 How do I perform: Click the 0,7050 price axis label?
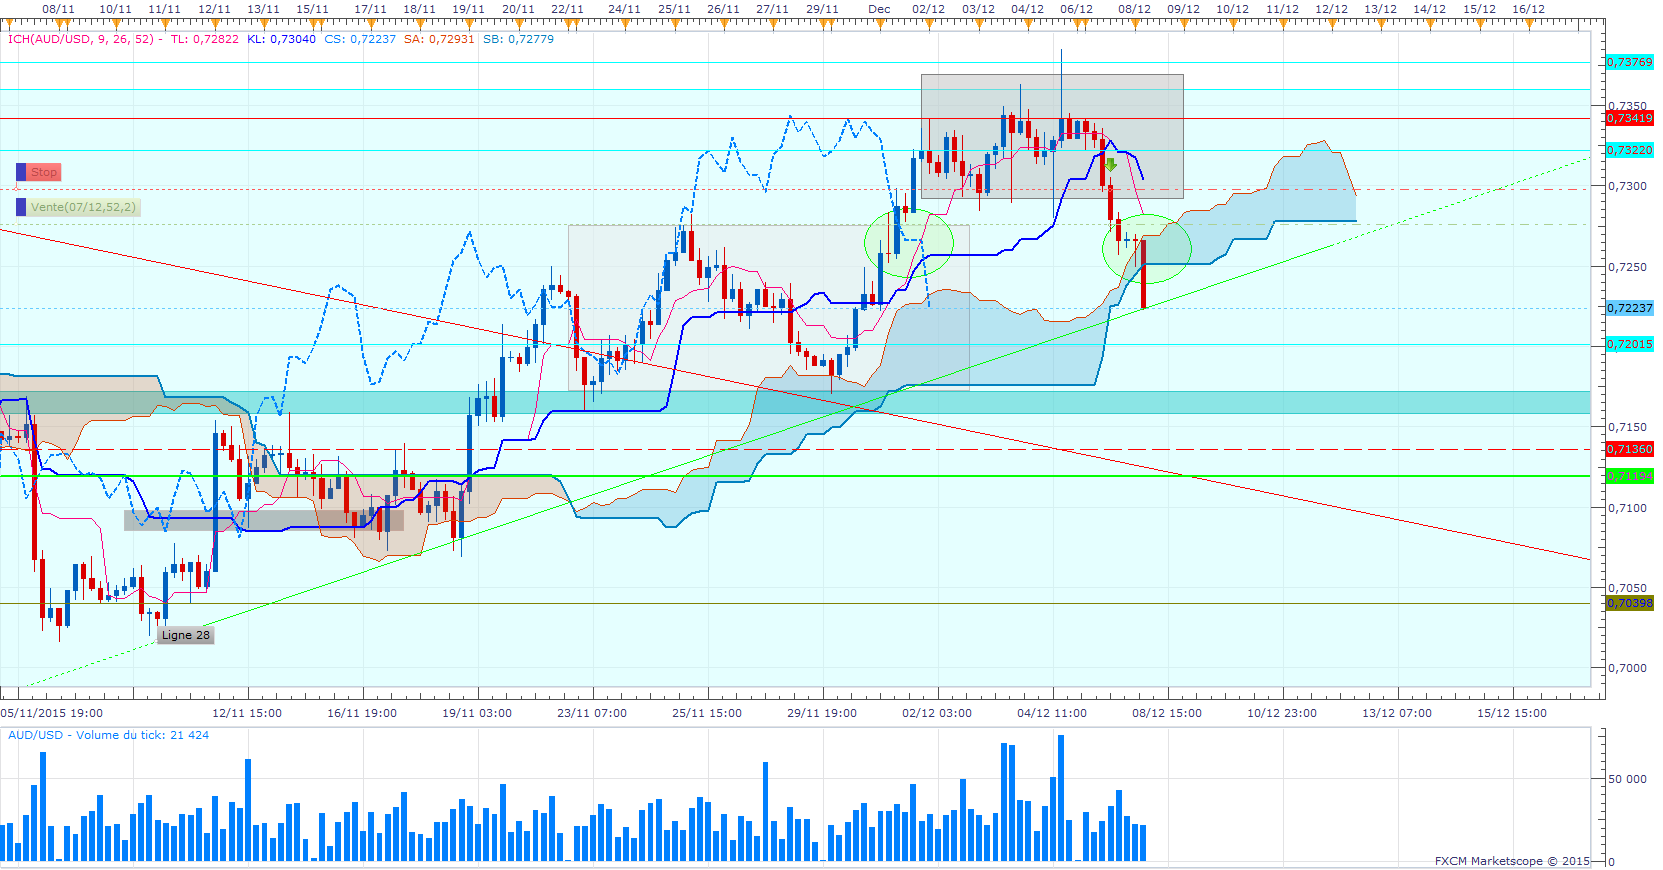click(1628, 588)
